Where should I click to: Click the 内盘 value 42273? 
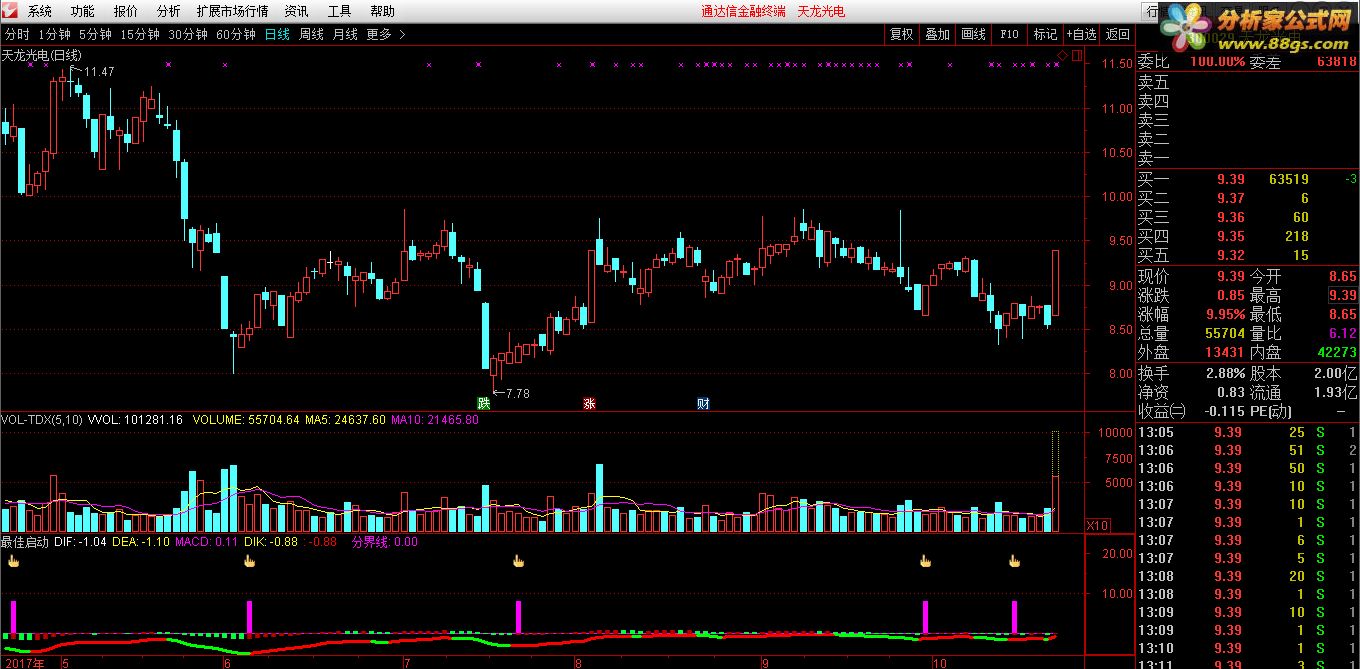click(x=1337, y=352)
